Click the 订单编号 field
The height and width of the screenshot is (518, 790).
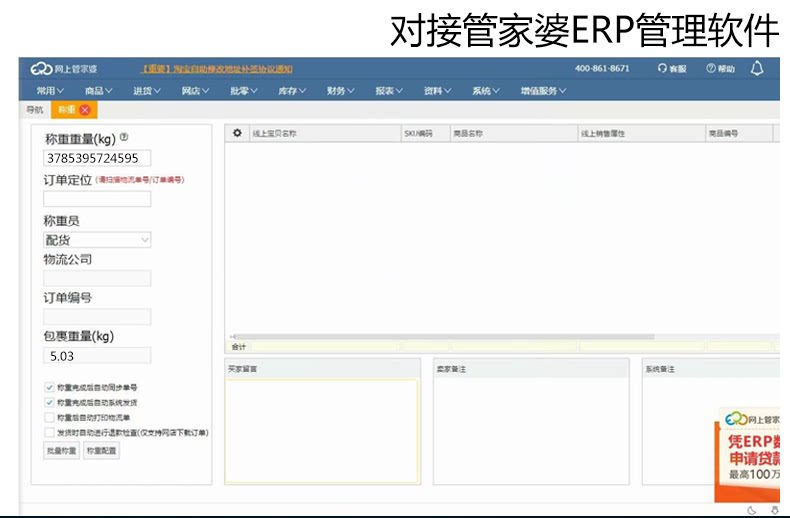(97, 316)
